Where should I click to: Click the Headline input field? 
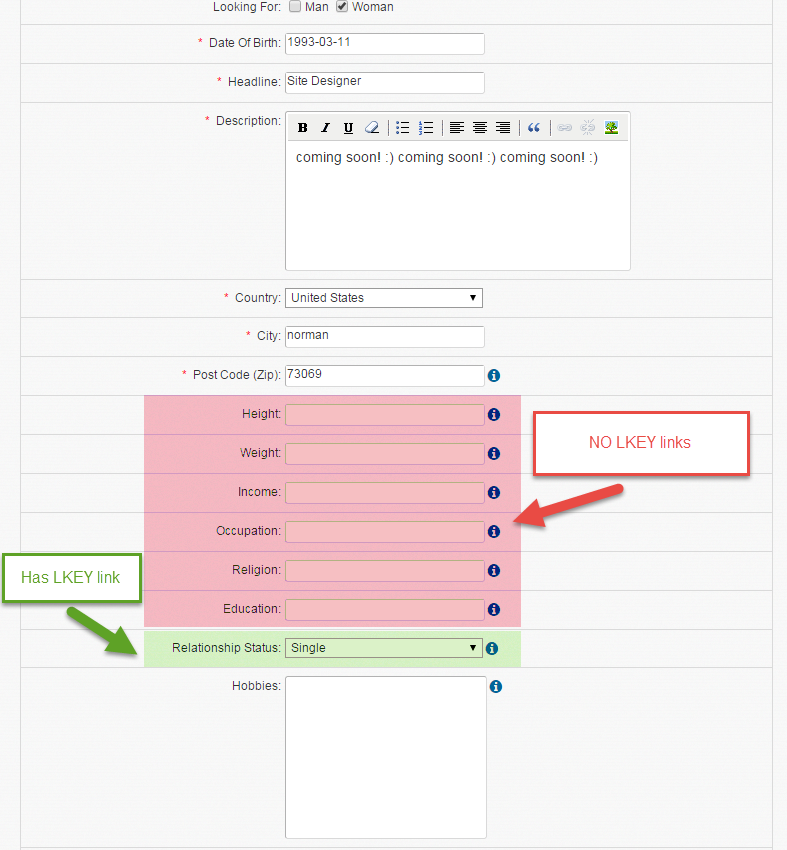(385, 82)
